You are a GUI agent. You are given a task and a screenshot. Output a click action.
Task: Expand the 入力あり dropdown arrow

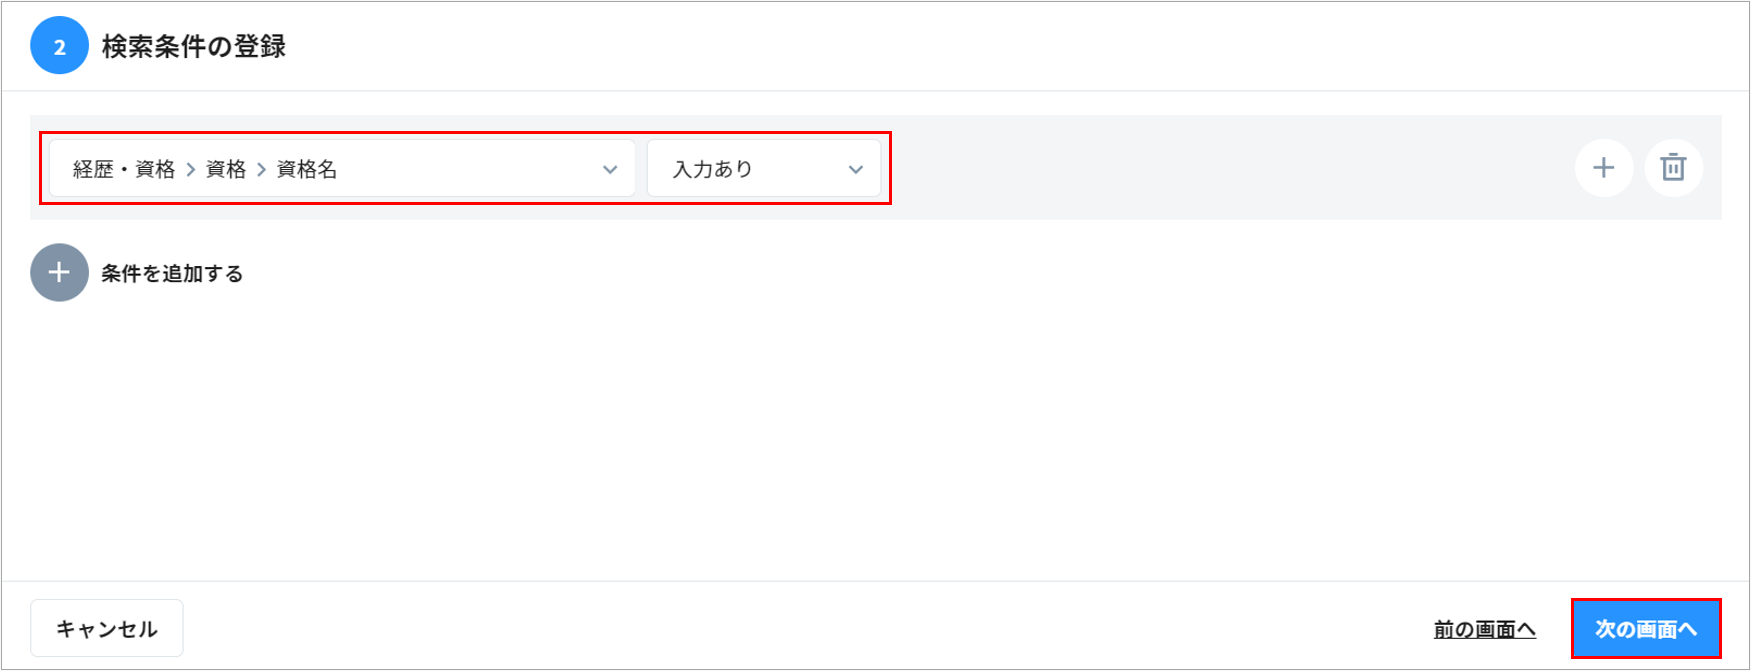(855, 170)
